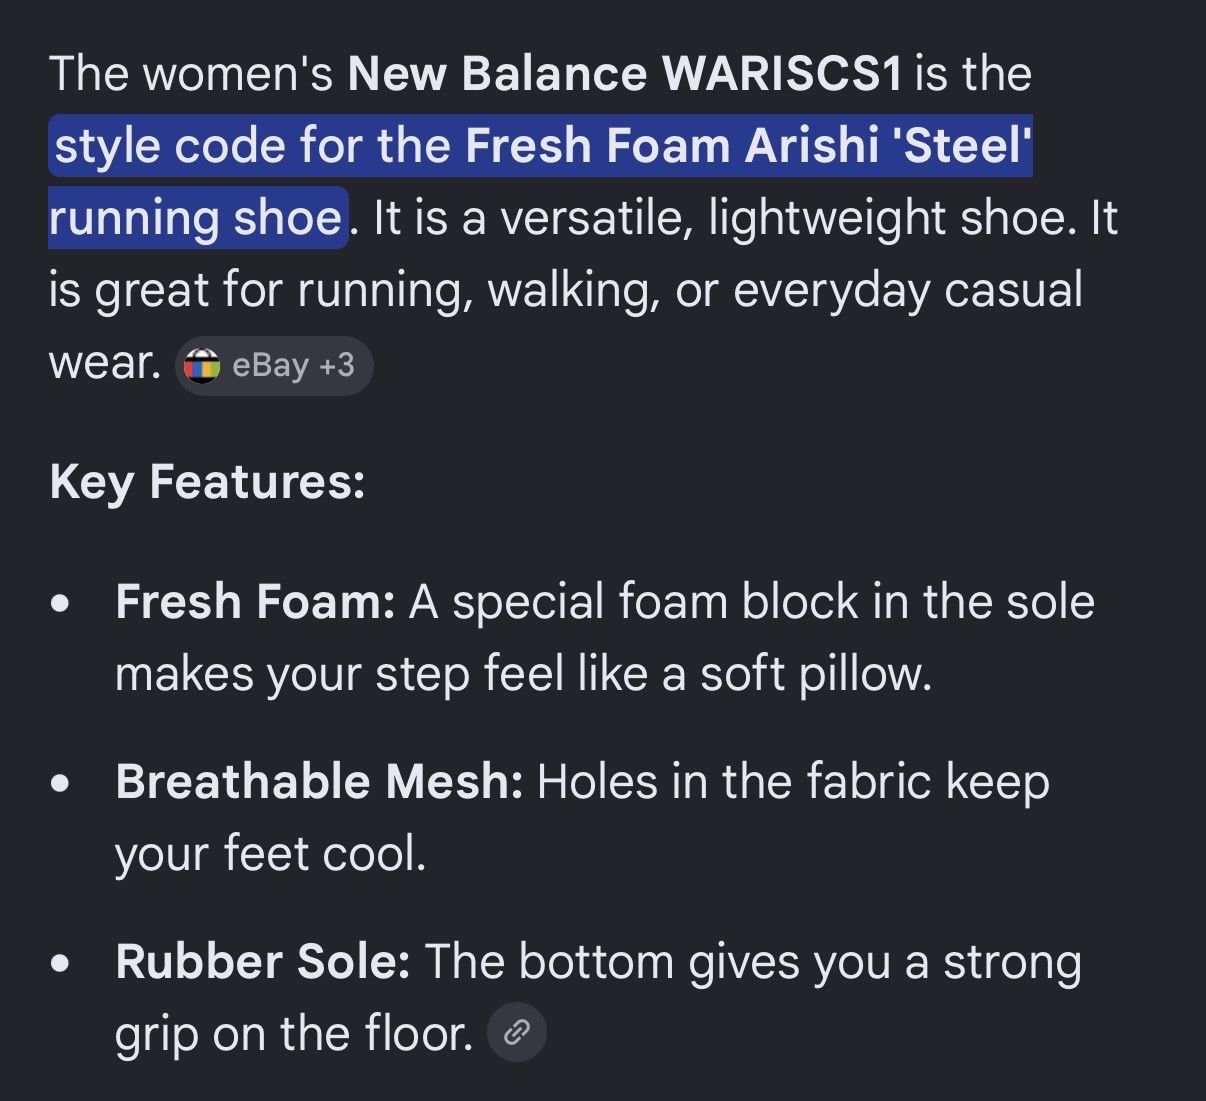1206x1101 pixels.
Task: Open the eBay +3 sources chip
Action: 274,366
